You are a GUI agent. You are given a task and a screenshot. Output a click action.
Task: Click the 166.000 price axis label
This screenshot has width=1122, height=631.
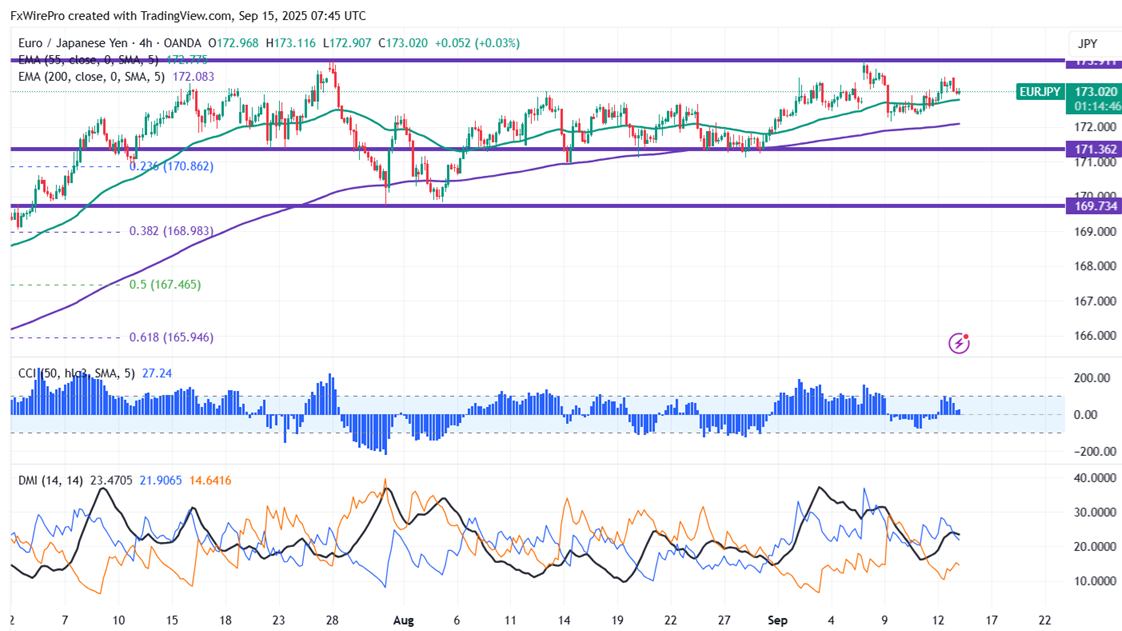click(1096, 336)
